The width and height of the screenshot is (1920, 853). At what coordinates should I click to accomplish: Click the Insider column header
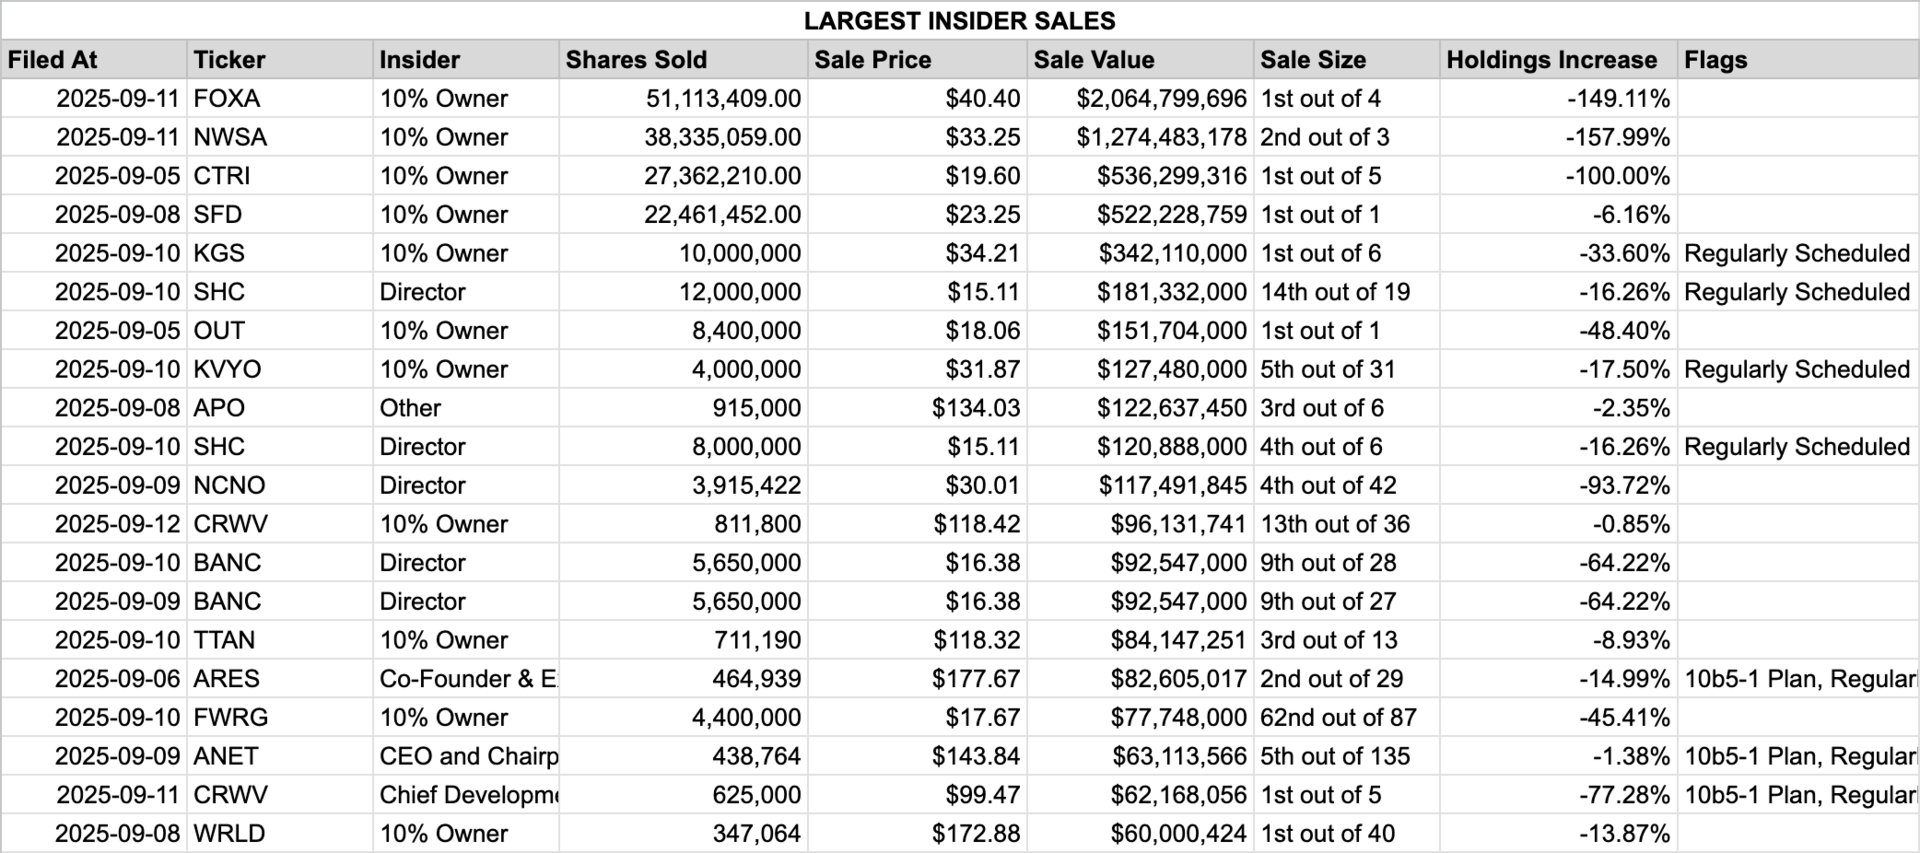[x=466, y=60]
